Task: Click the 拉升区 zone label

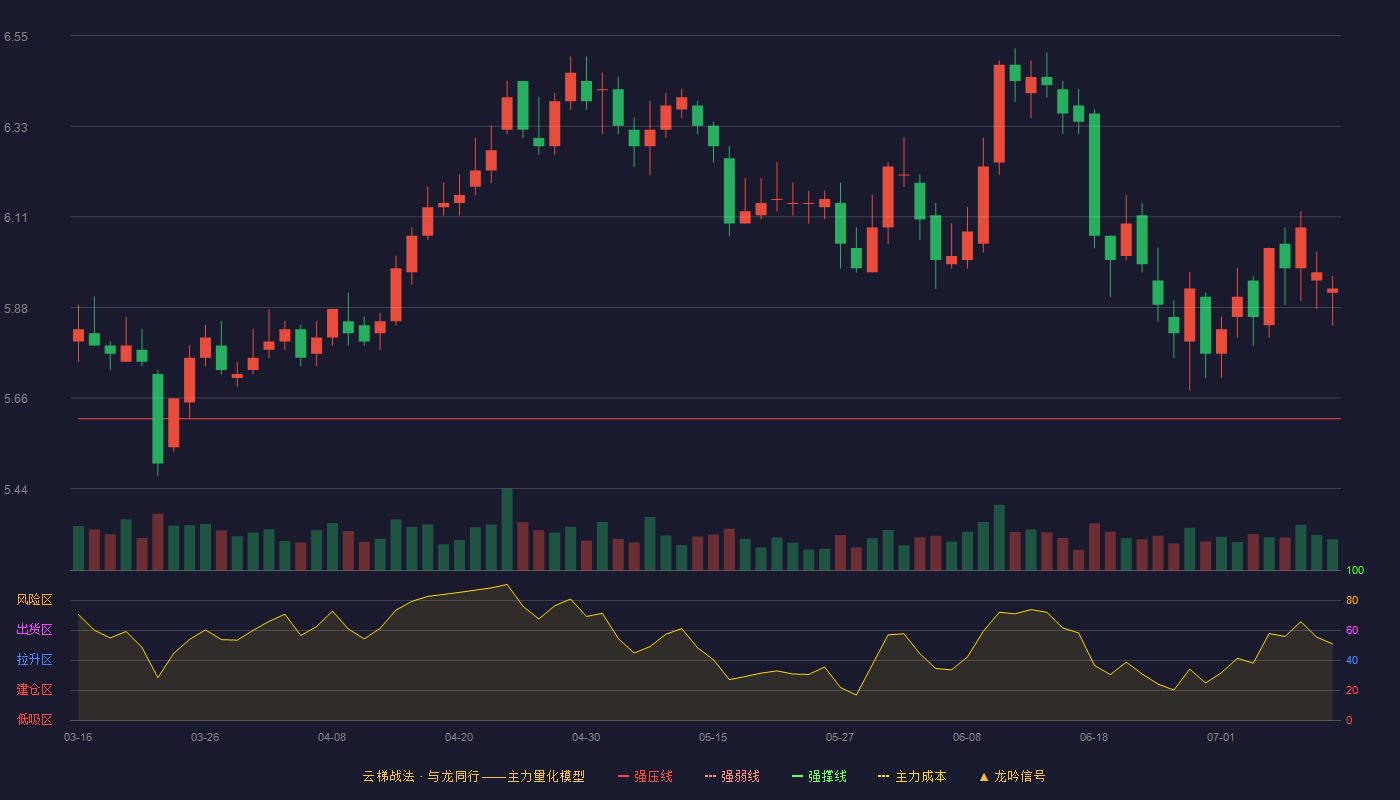Action: 34,660
